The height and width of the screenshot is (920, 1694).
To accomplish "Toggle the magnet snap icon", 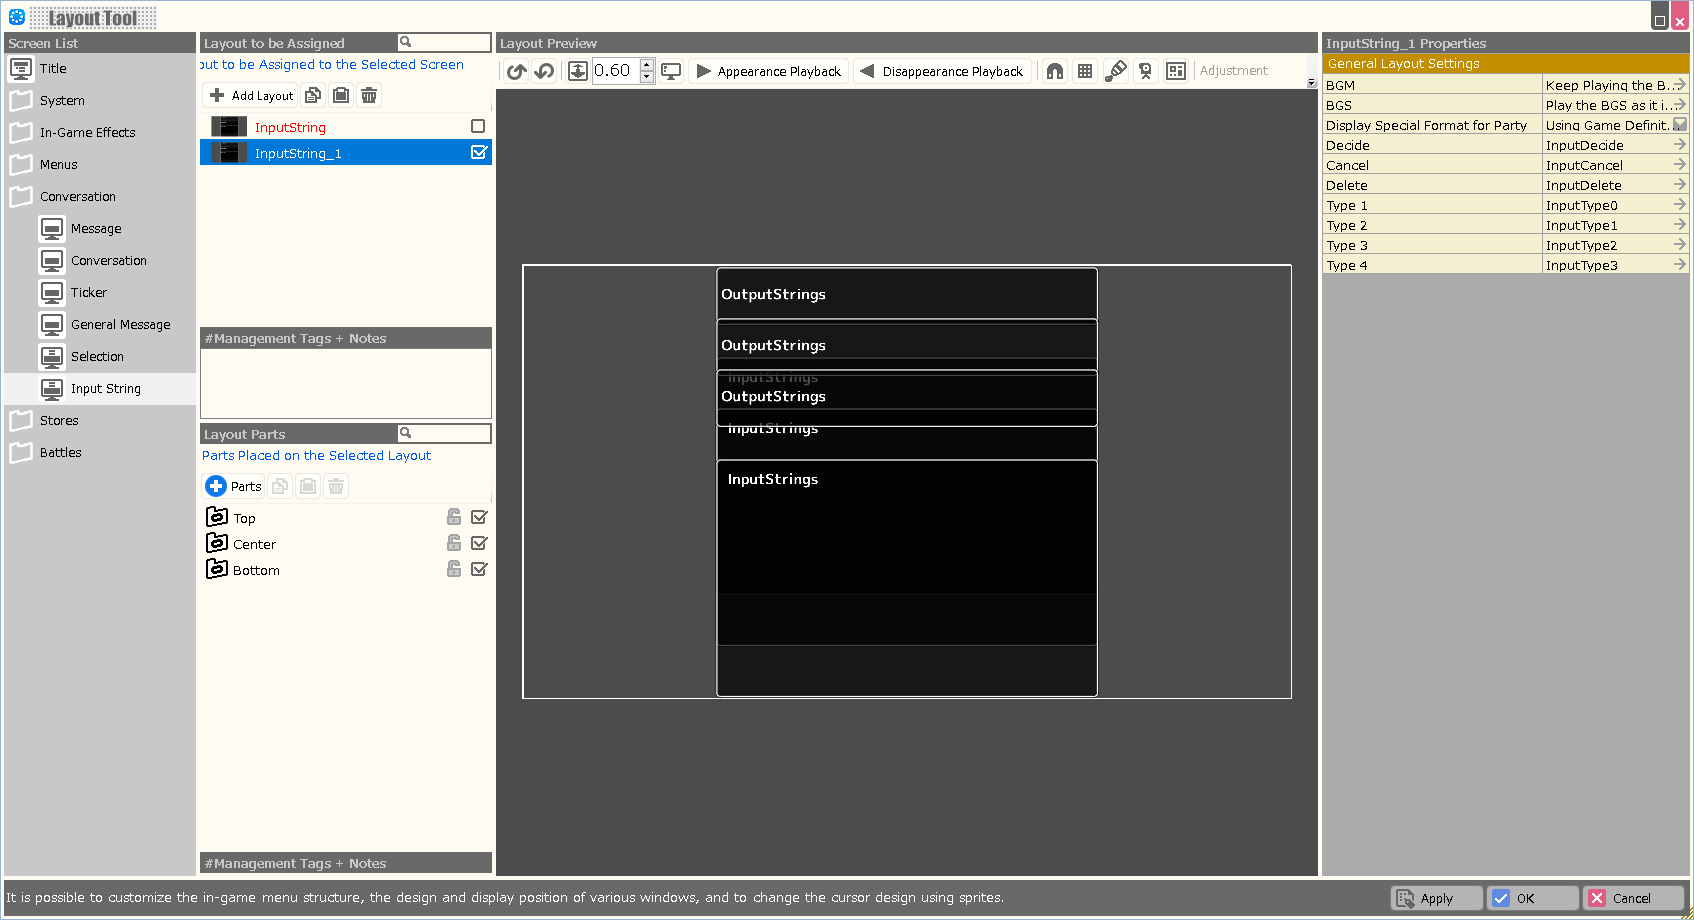I will [1054, 71].
